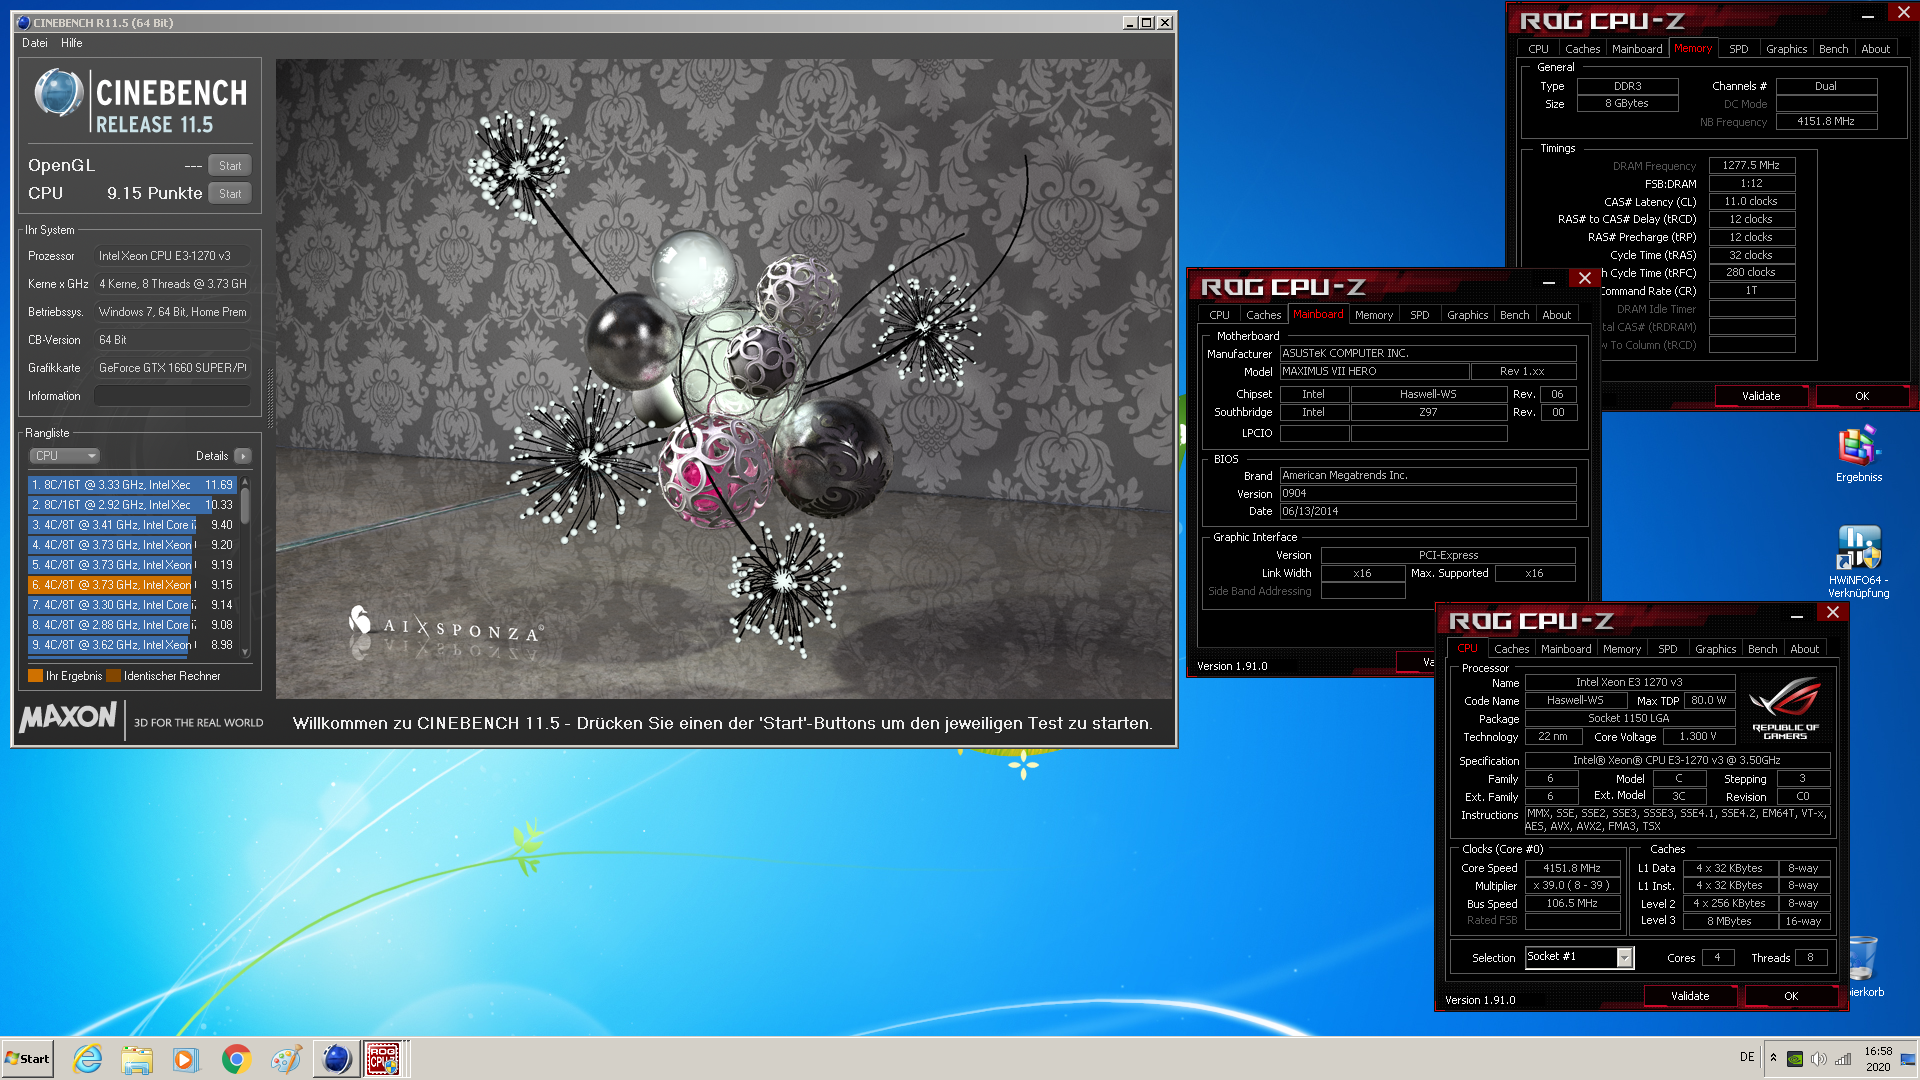Launch Windows Media Player from taskbar
The width and height of the screenshot is (1920, 1080).
point(186,1059)
